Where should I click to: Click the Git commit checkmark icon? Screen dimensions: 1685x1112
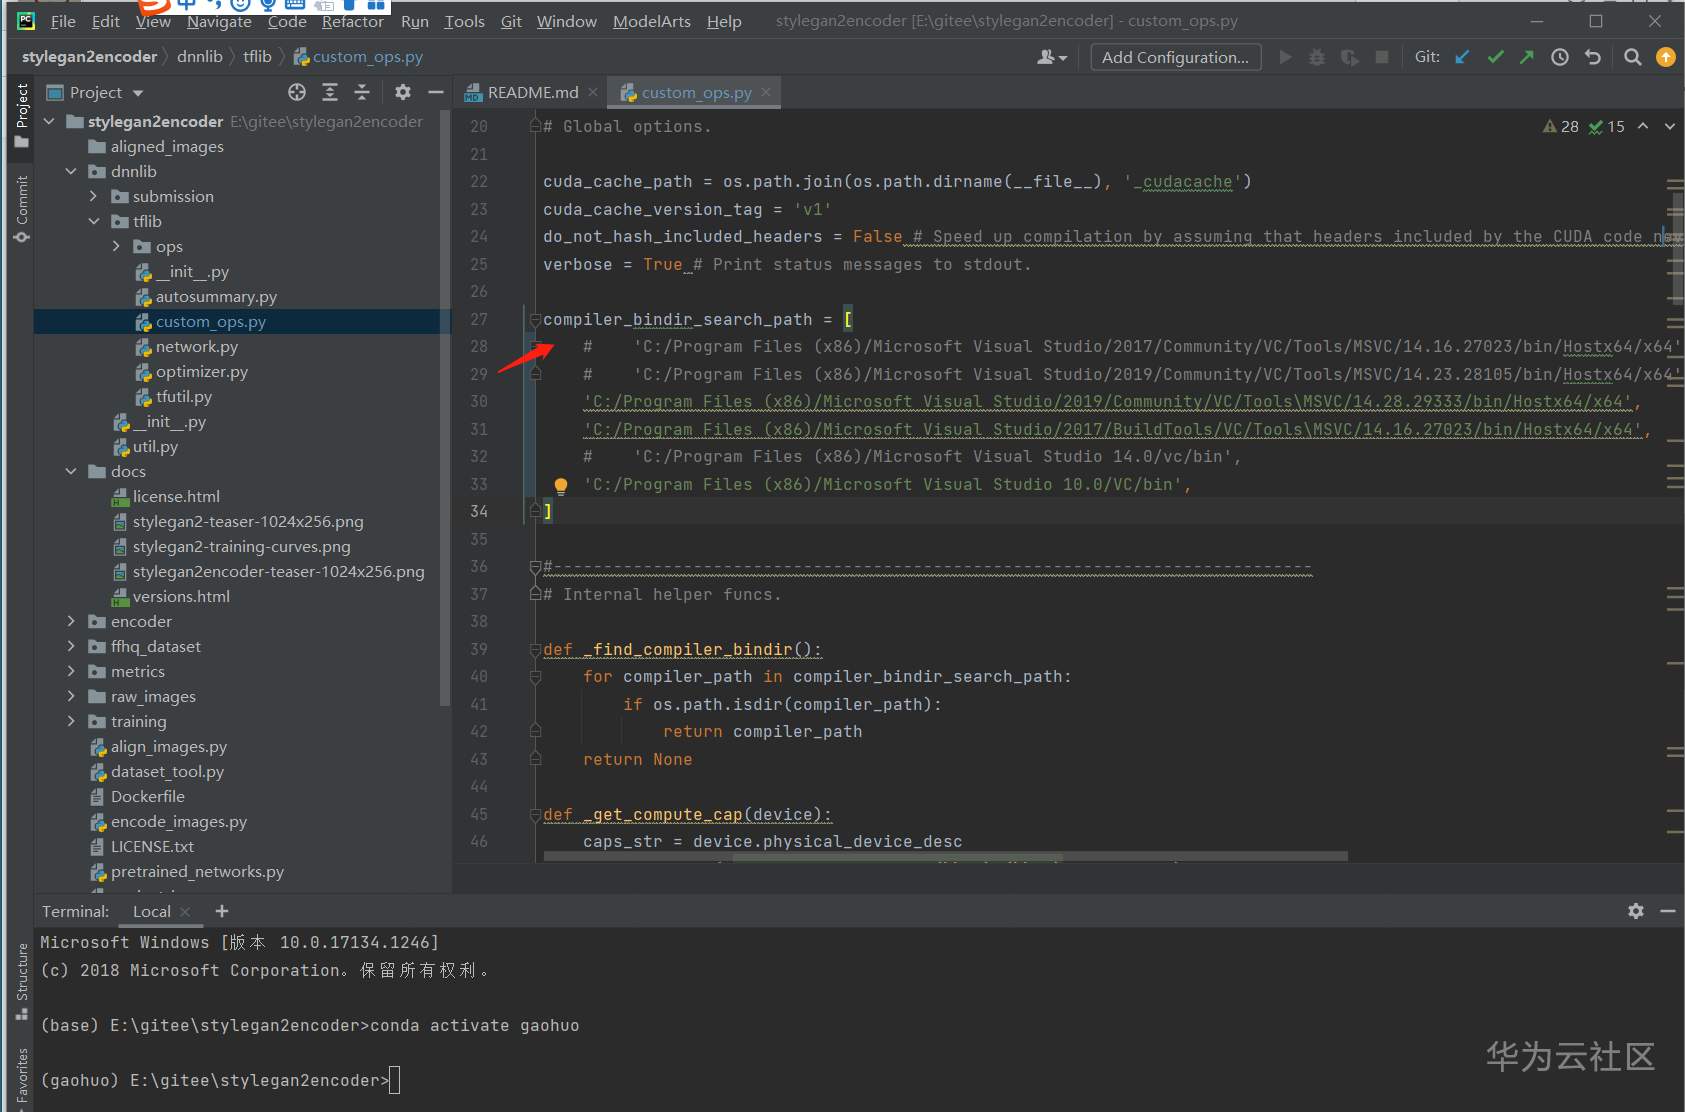(1495, 57)
